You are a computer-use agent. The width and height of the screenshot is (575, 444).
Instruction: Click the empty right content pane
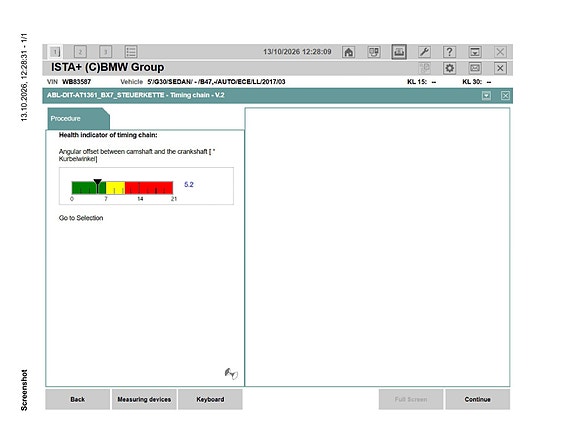(377, 247)
